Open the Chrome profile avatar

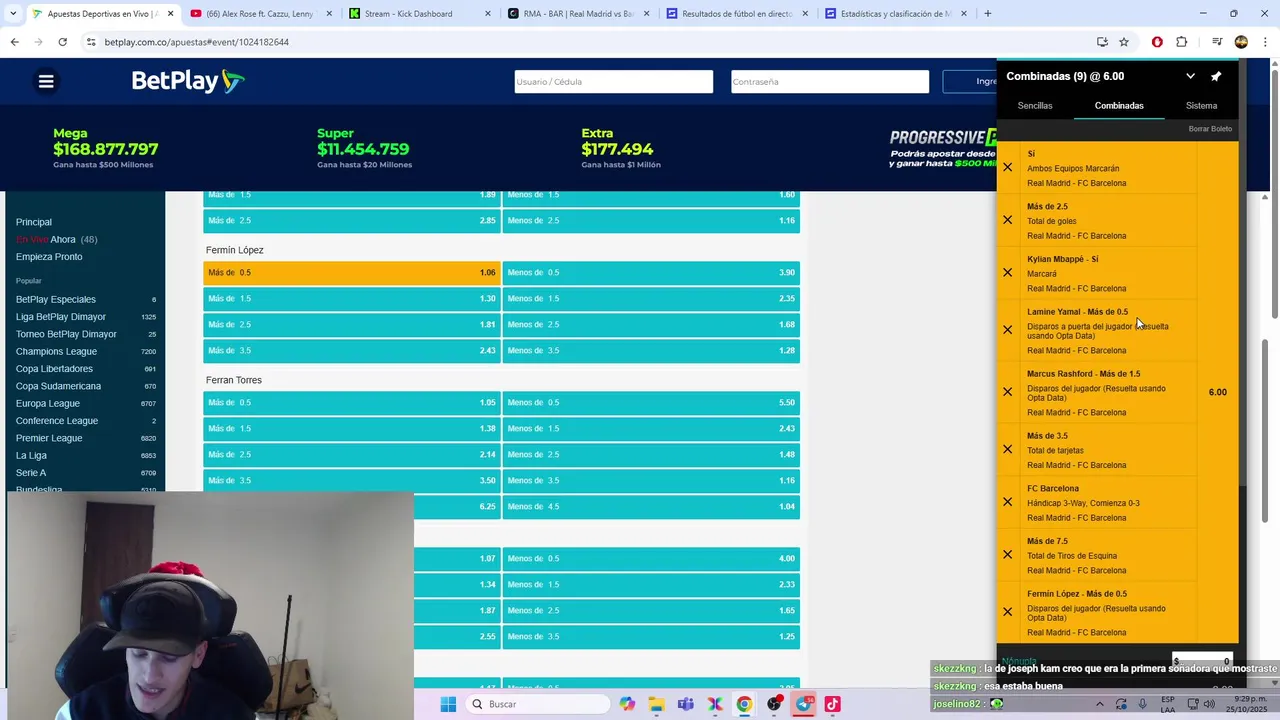pos(1241,42)
